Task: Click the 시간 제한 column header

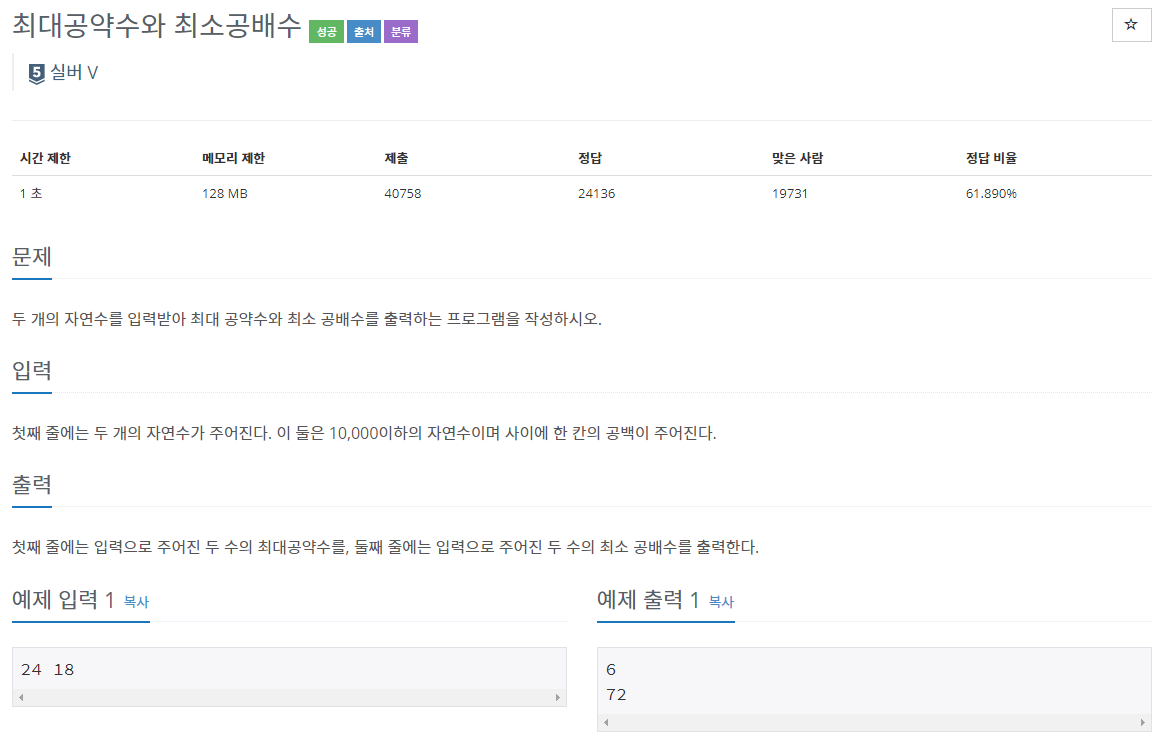Action: pos(45,158)
